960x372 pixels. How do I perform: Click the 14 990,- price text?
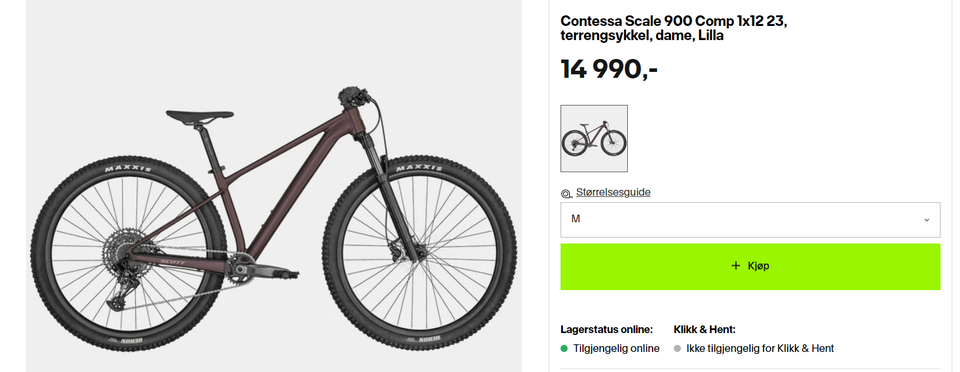pyautogui.click(x=609, y=69)
